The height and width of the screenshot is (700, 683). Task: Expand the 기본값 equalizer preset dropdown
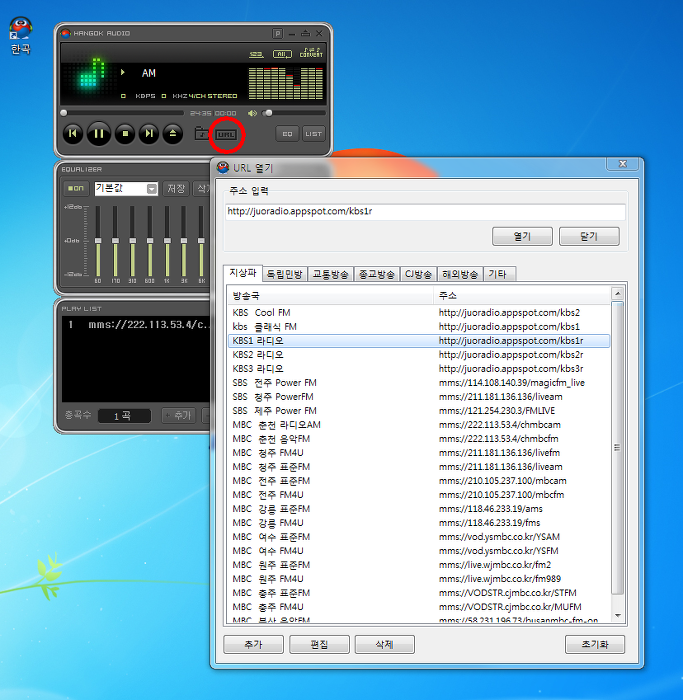[152, 189]
